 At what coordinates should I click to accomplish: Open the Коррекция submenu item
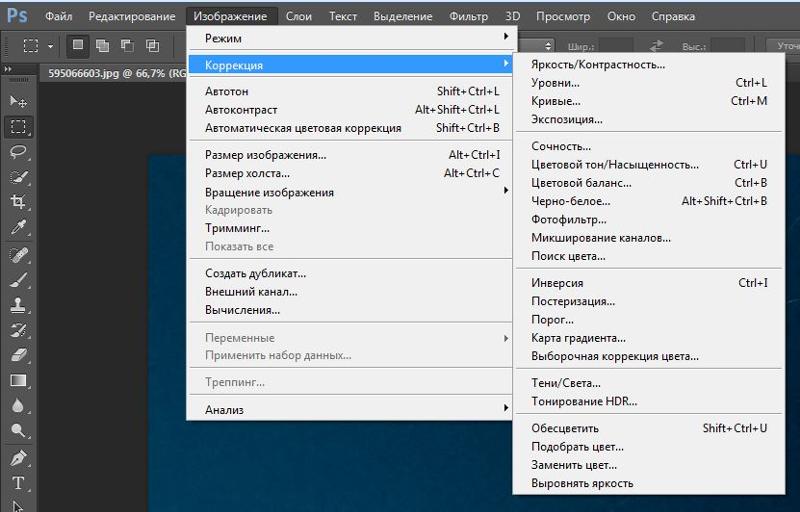pyautogui.click(x=350, y=65)
